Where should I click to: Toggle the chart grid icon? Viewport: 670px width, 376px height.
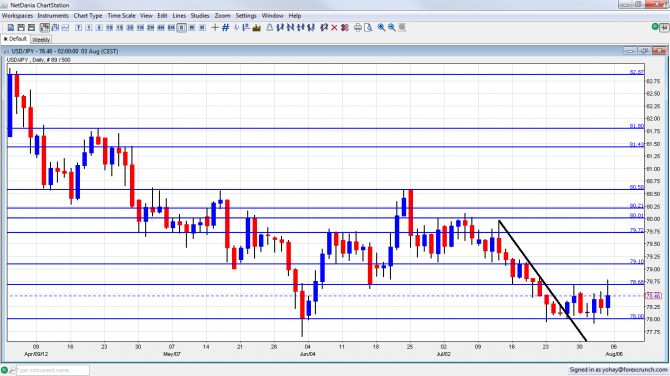(226, 28)
